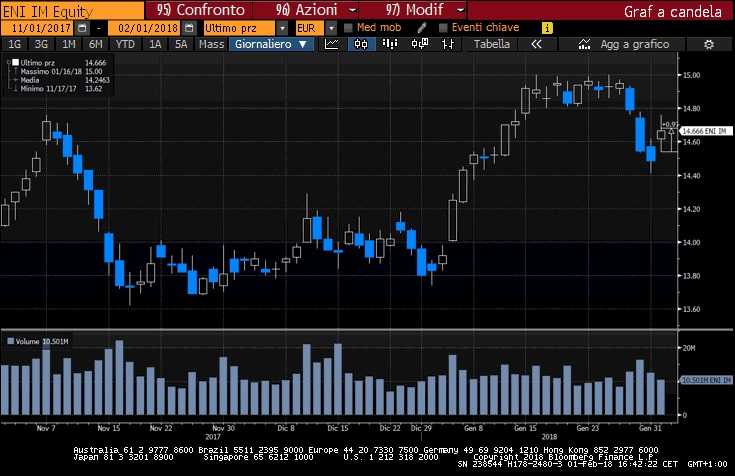
Task: Click the 15.00 price axis label
Action: tap(691, 75)
